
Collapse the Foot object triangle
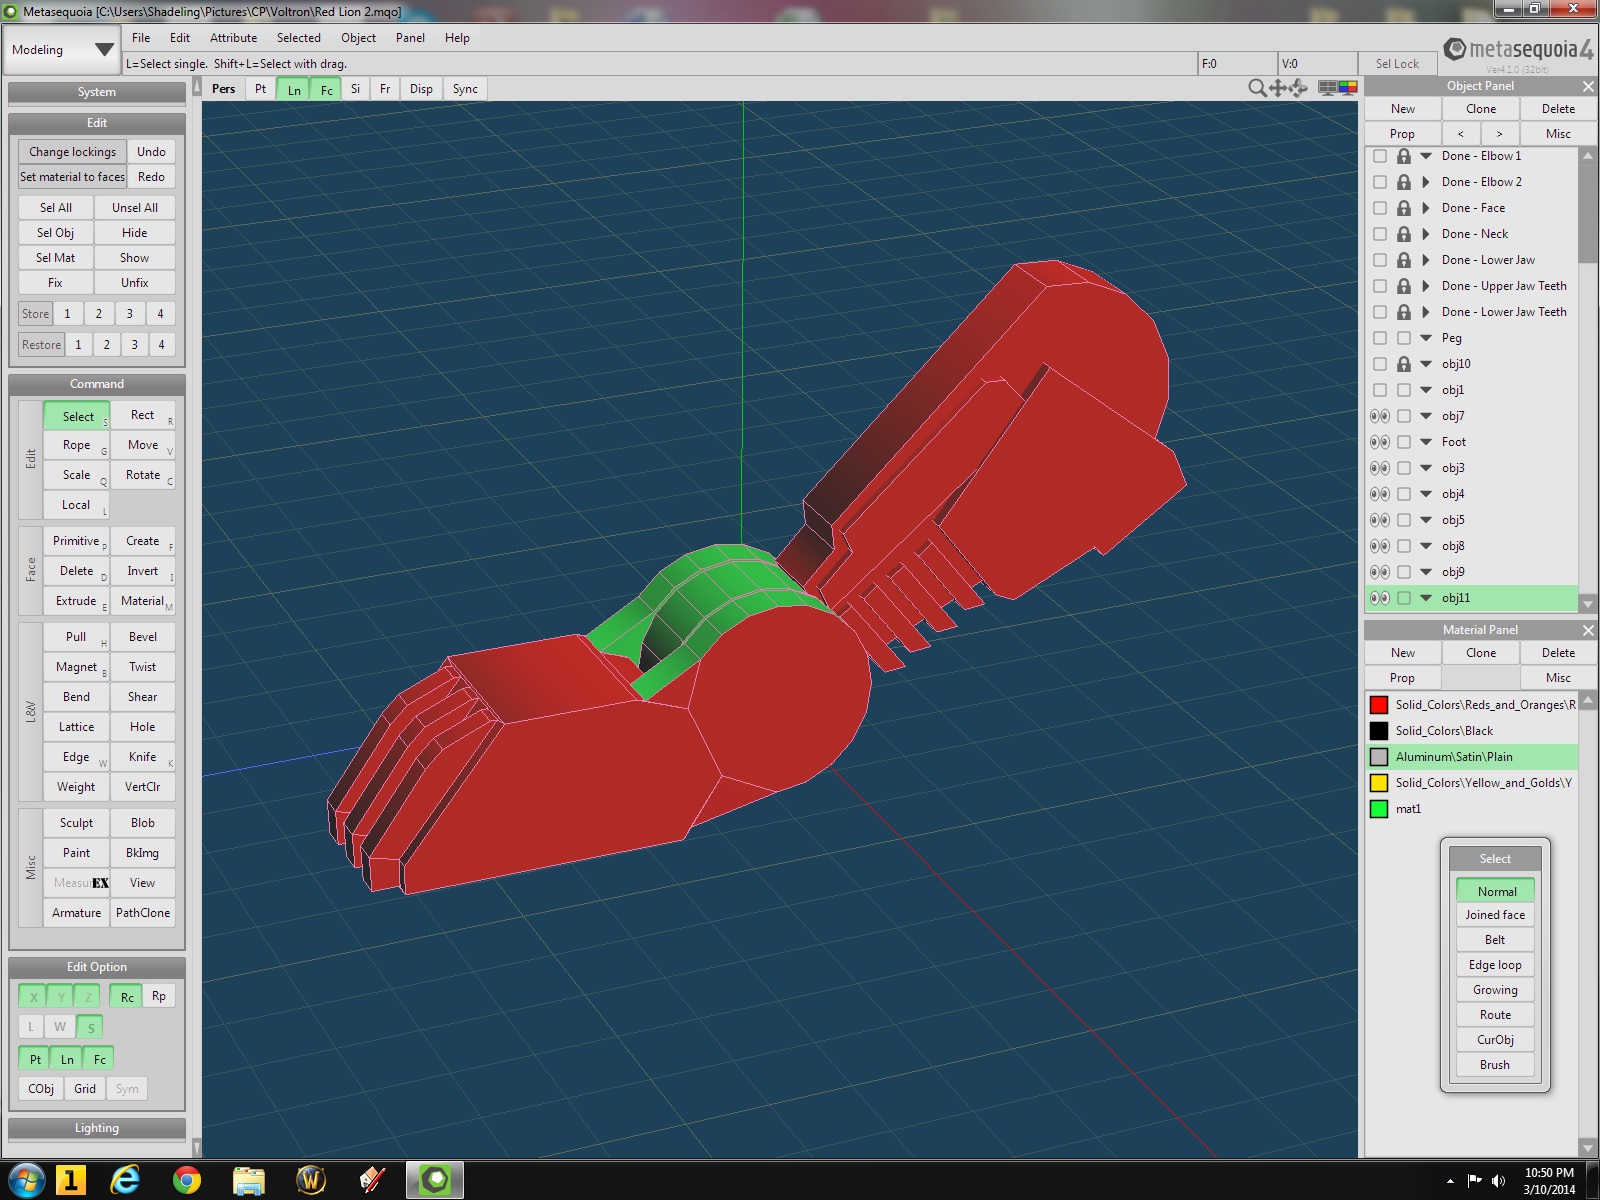[1426, 442]
